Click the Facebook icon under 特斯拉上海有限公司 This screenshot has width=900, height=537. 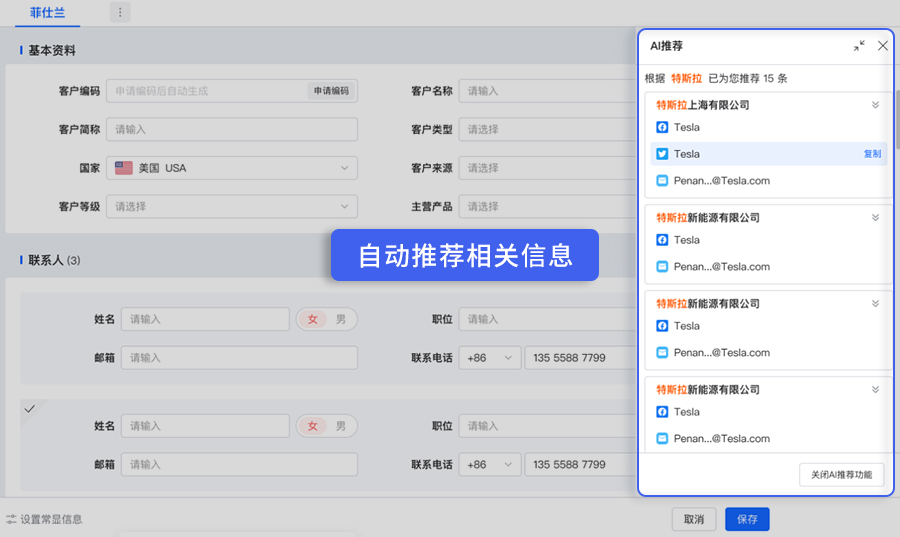662,127
